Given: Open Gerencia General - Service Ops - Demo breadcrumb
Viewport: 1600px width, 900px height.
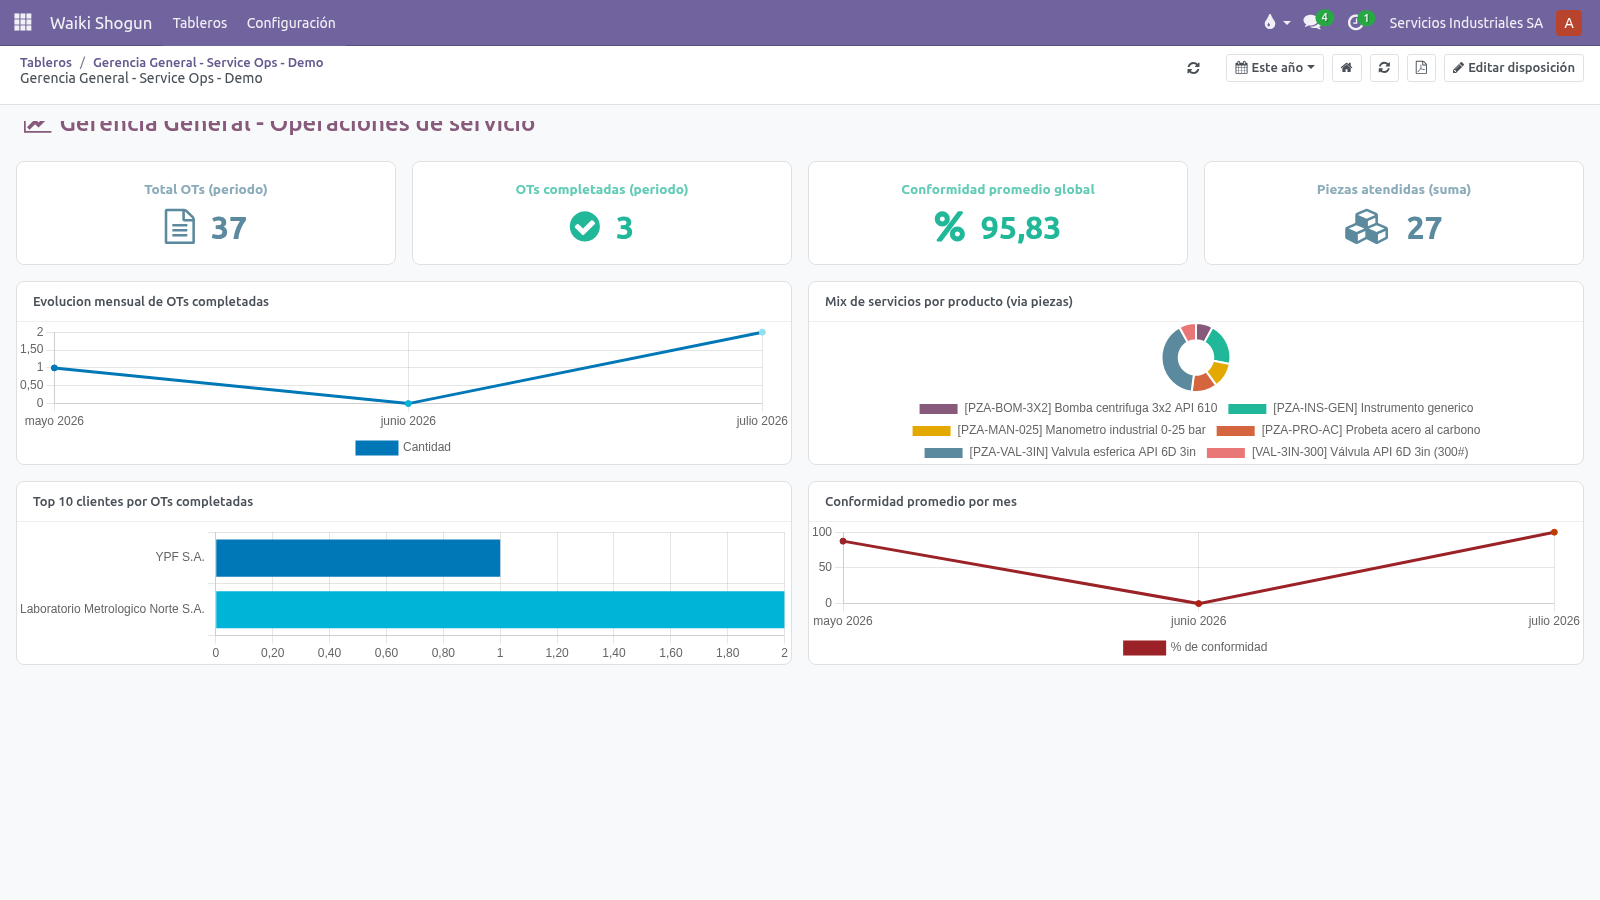Looking at the screenshot, I should point(208,62).
